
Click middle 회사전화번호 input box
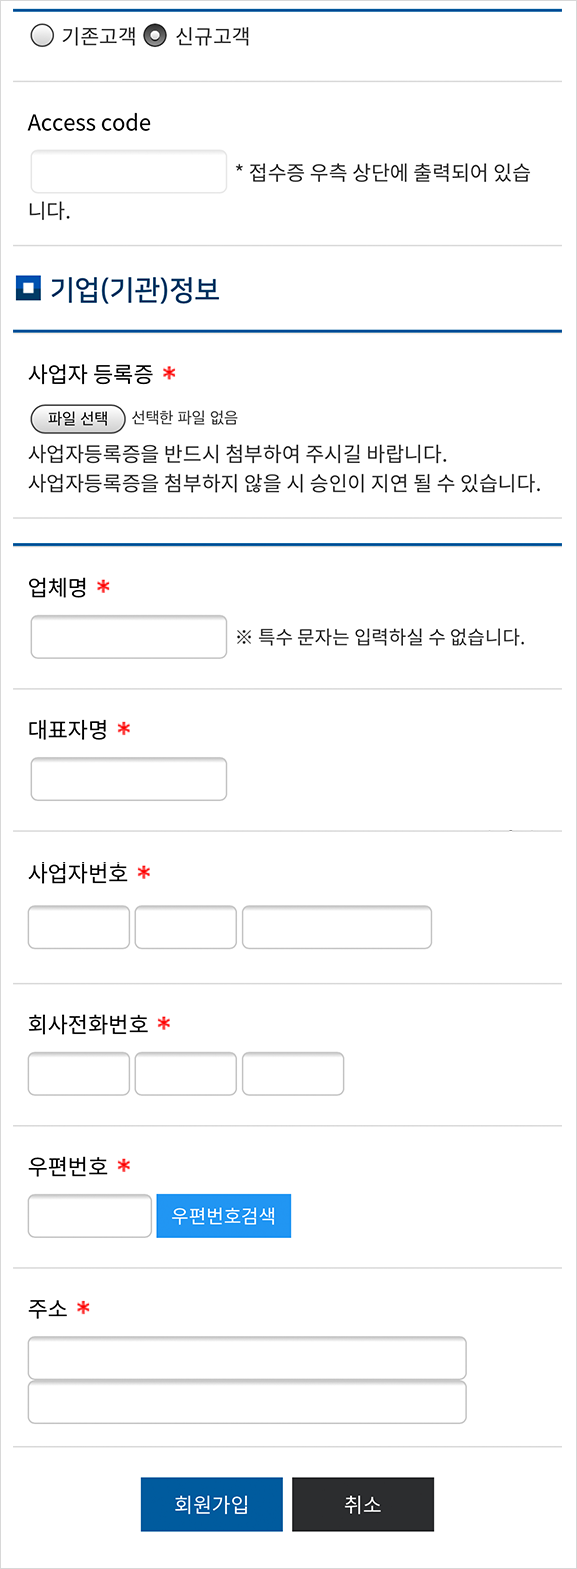186,1074
